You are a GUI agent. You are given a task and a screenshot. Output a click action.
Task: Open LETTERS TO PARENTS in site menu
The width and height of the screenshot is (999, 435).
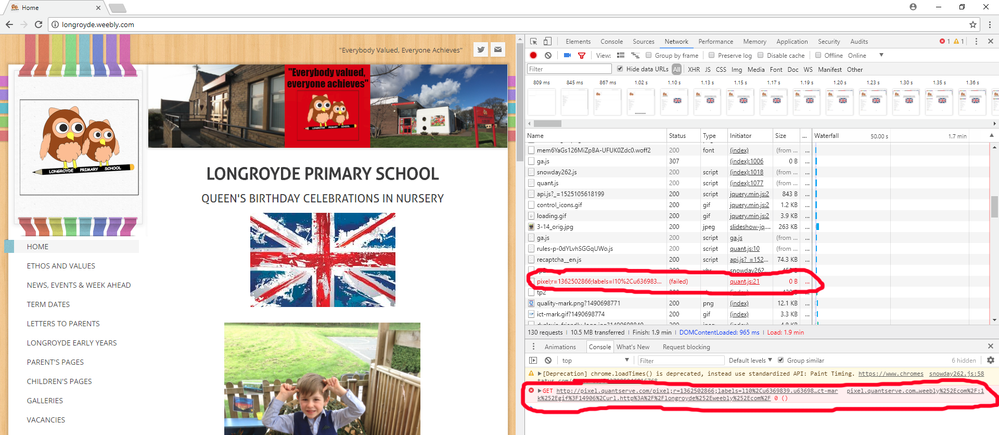(63, 324)
